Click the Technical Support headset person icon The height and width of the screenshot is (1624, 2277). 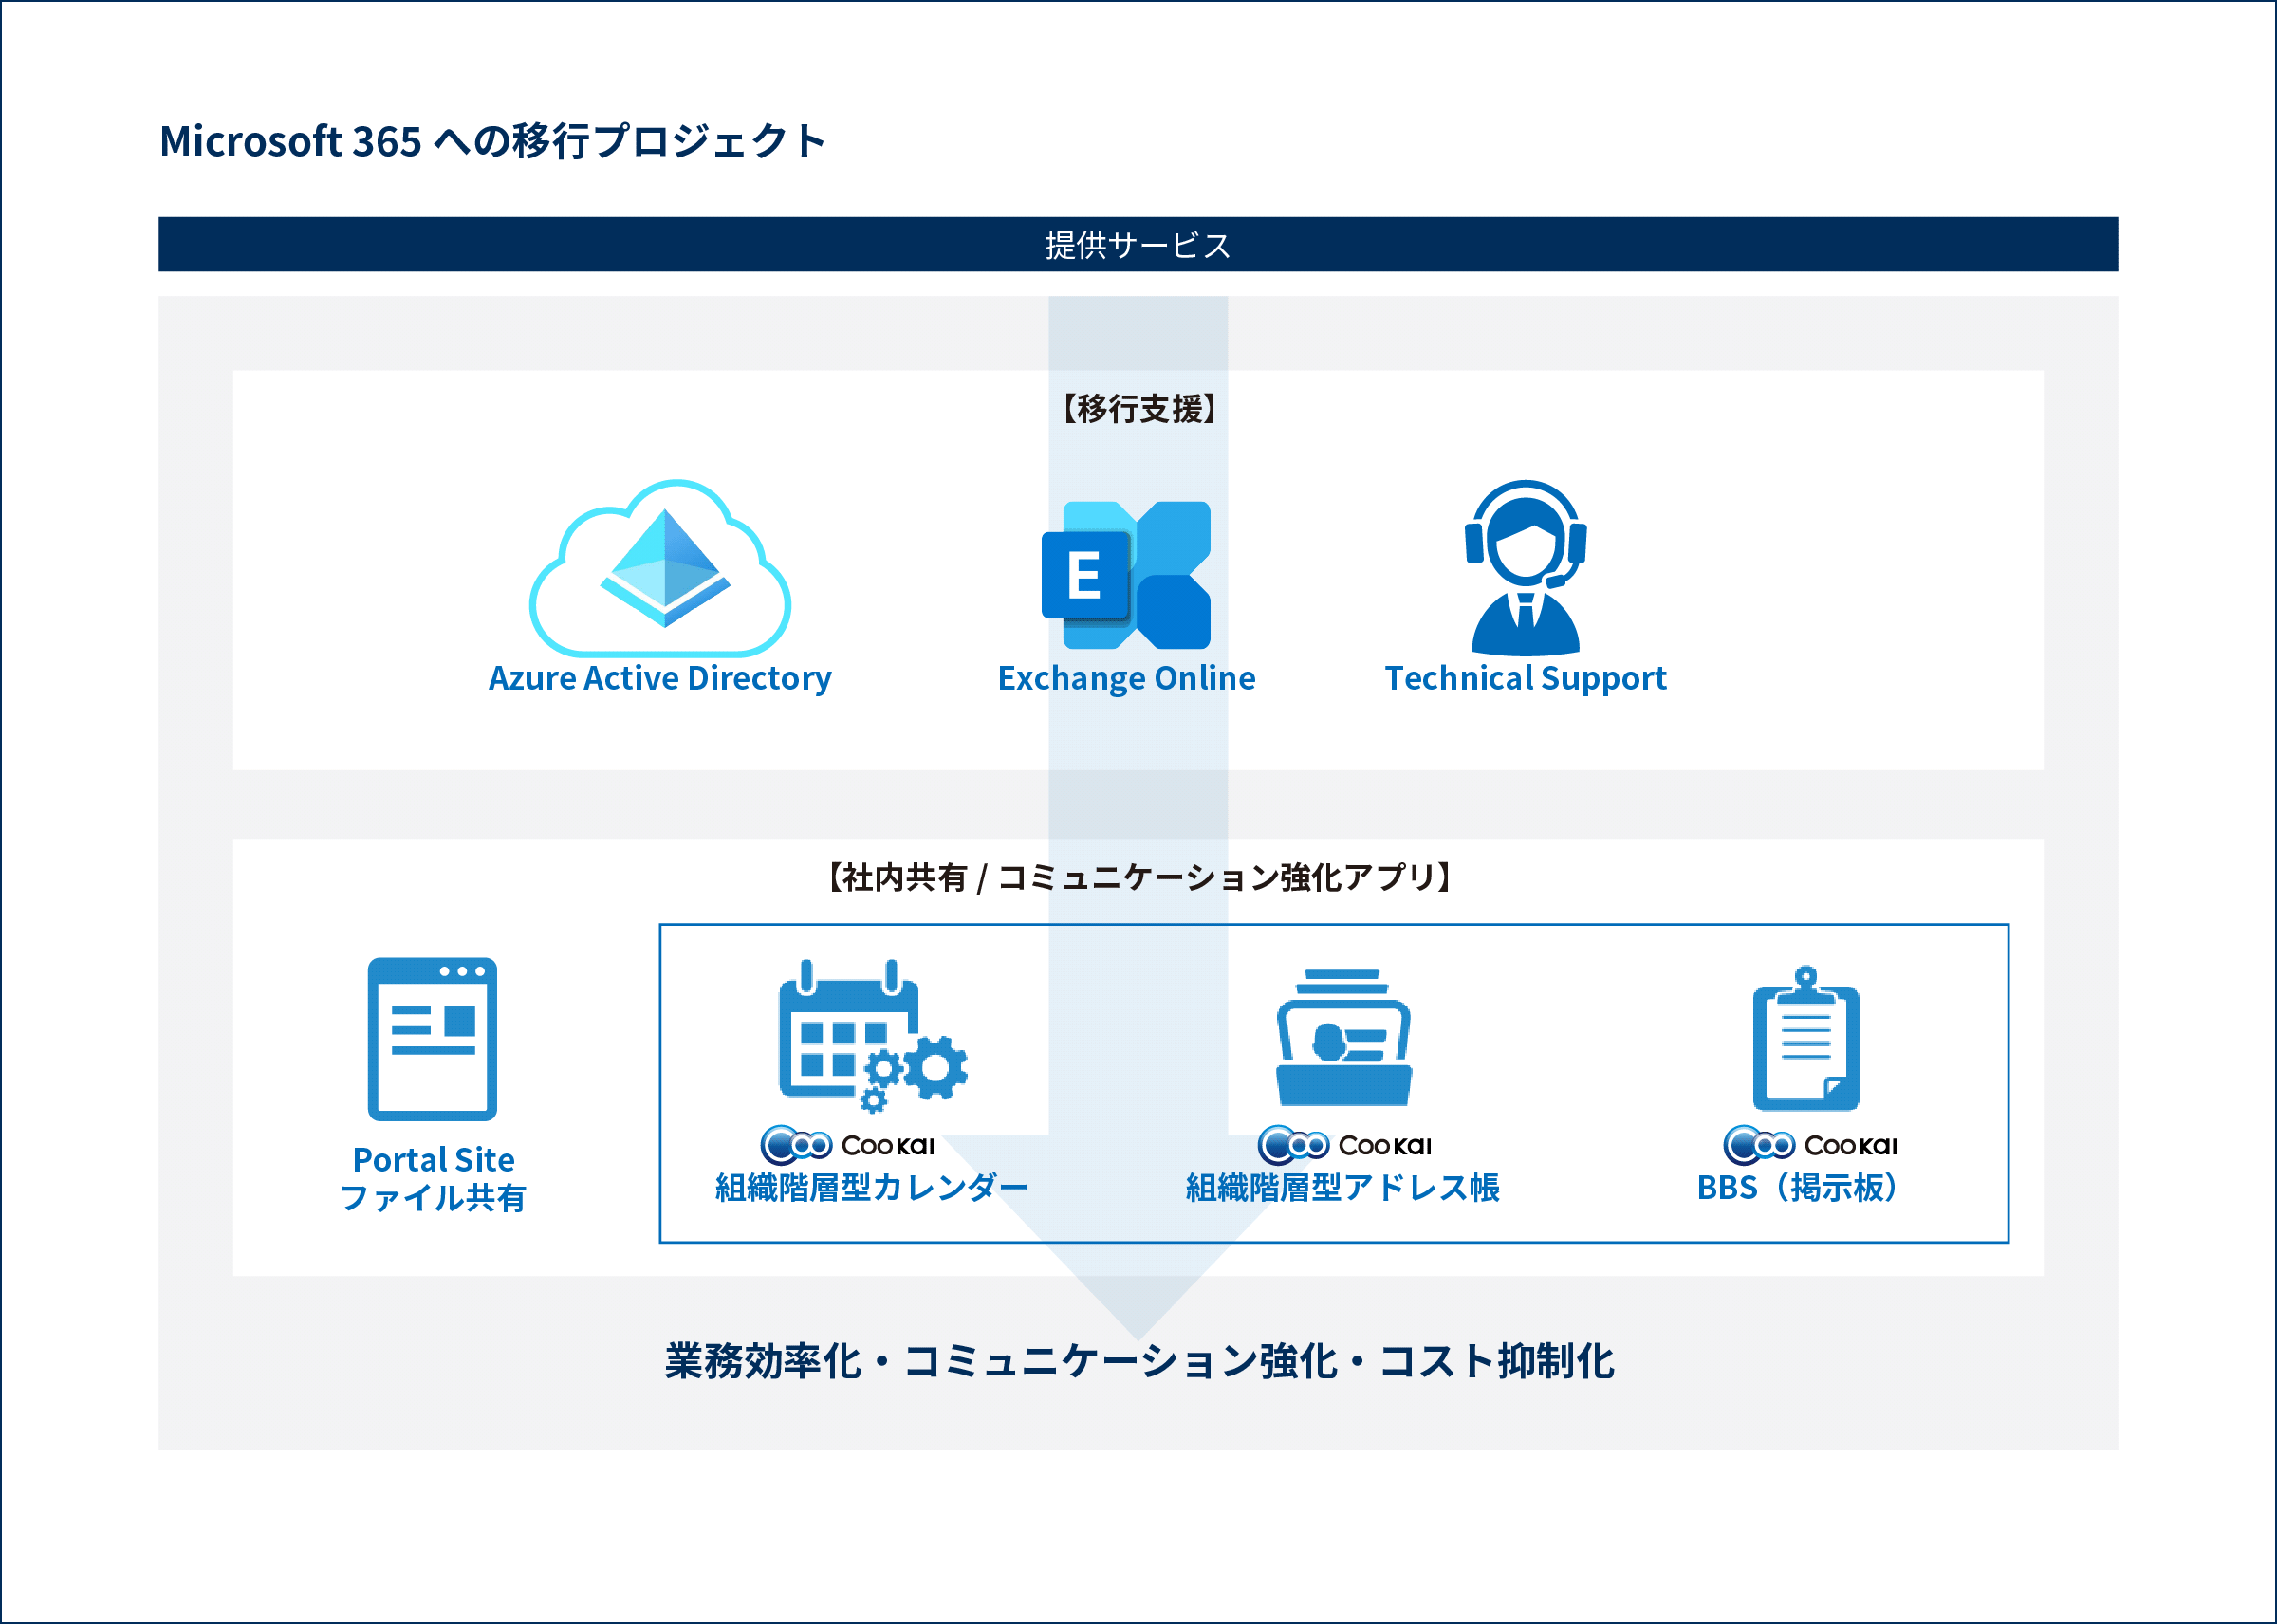tap(1526, 568)
